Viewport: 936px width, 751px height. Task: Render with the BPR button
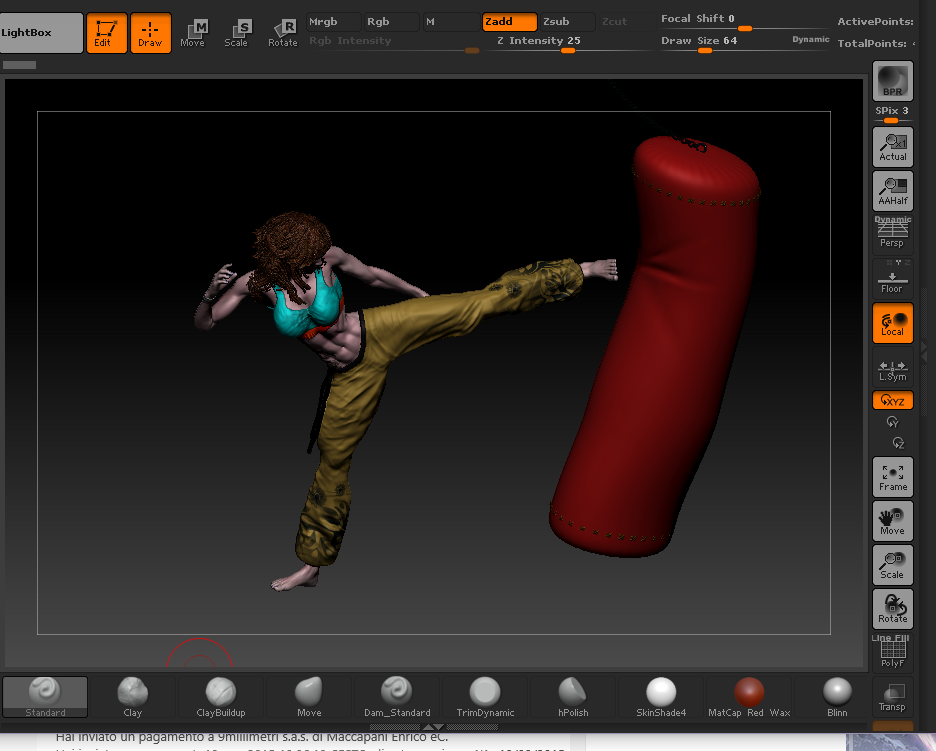[892, 81]
